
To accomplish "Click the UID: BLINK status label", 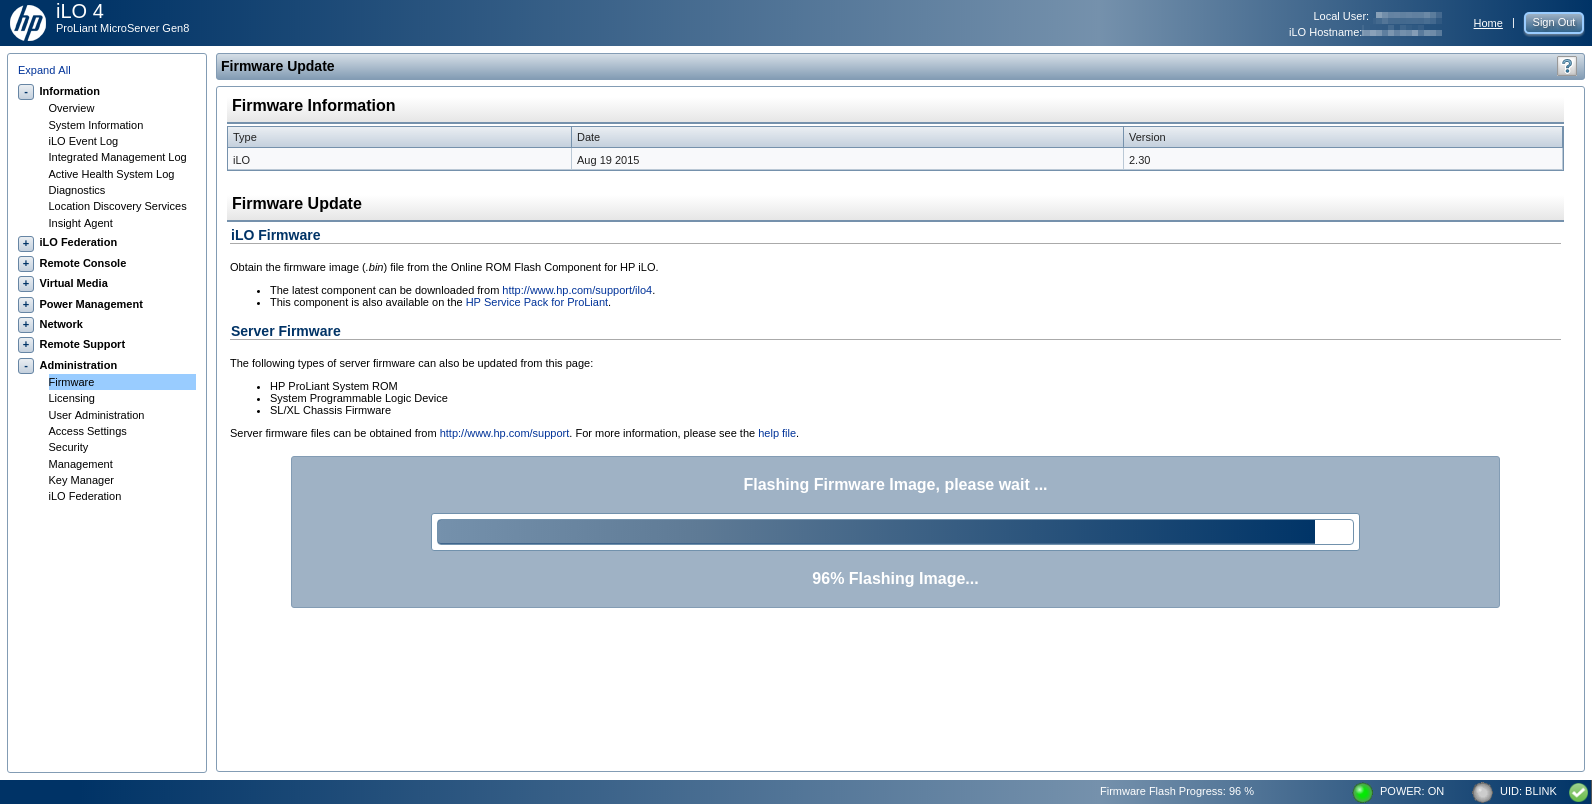I will 1528,791.
